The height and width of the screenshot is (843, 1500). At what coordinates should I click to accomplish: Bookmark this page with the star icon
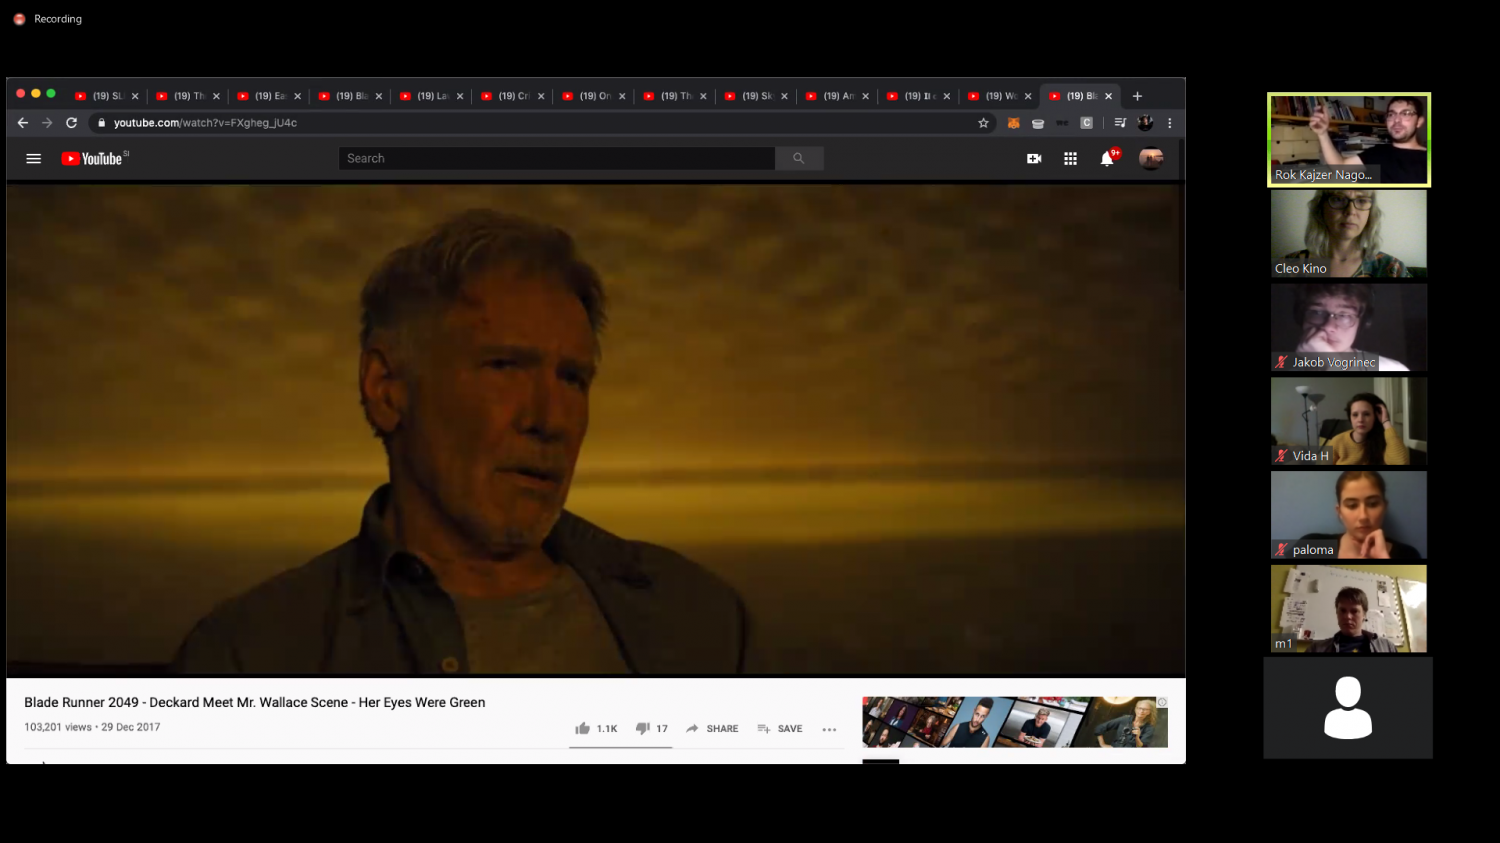(x=983, y=123)
